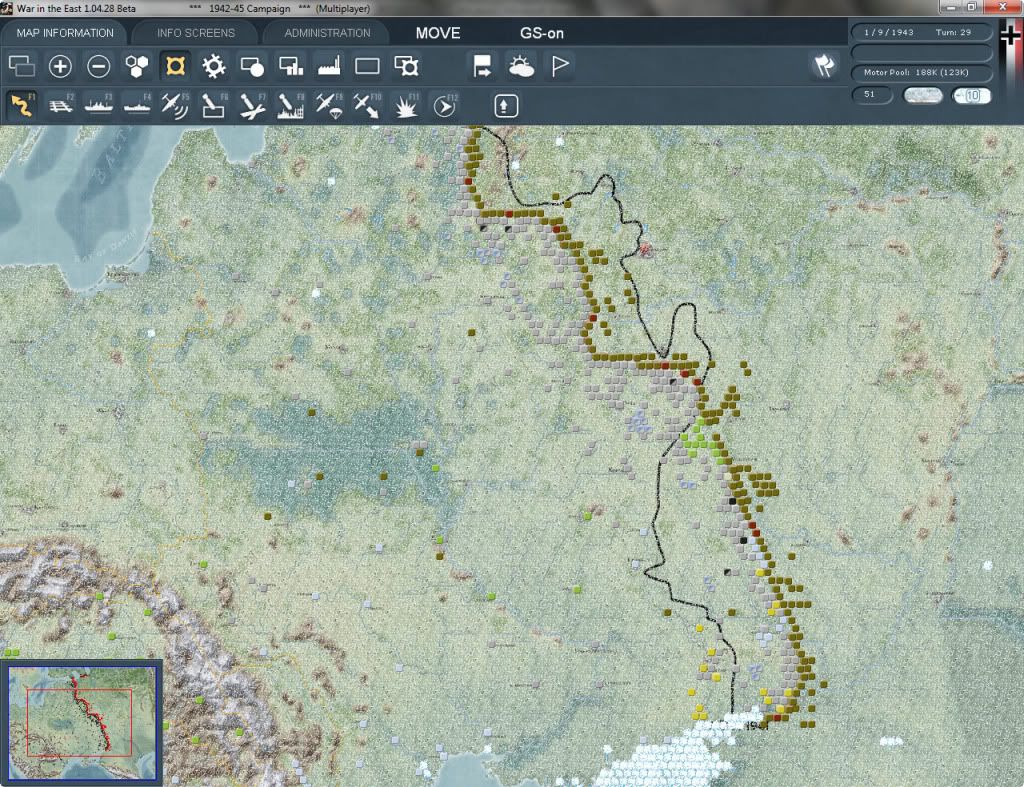Screen dimensions: 1024x787
Task: Select the circular arrow F12 icon
Action: 444,105
